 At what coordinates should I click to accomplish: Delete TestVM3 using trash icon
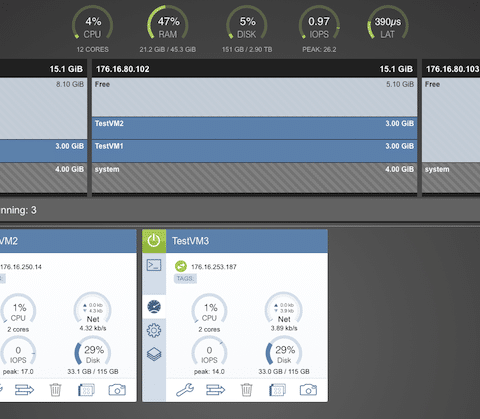point(246,390)
